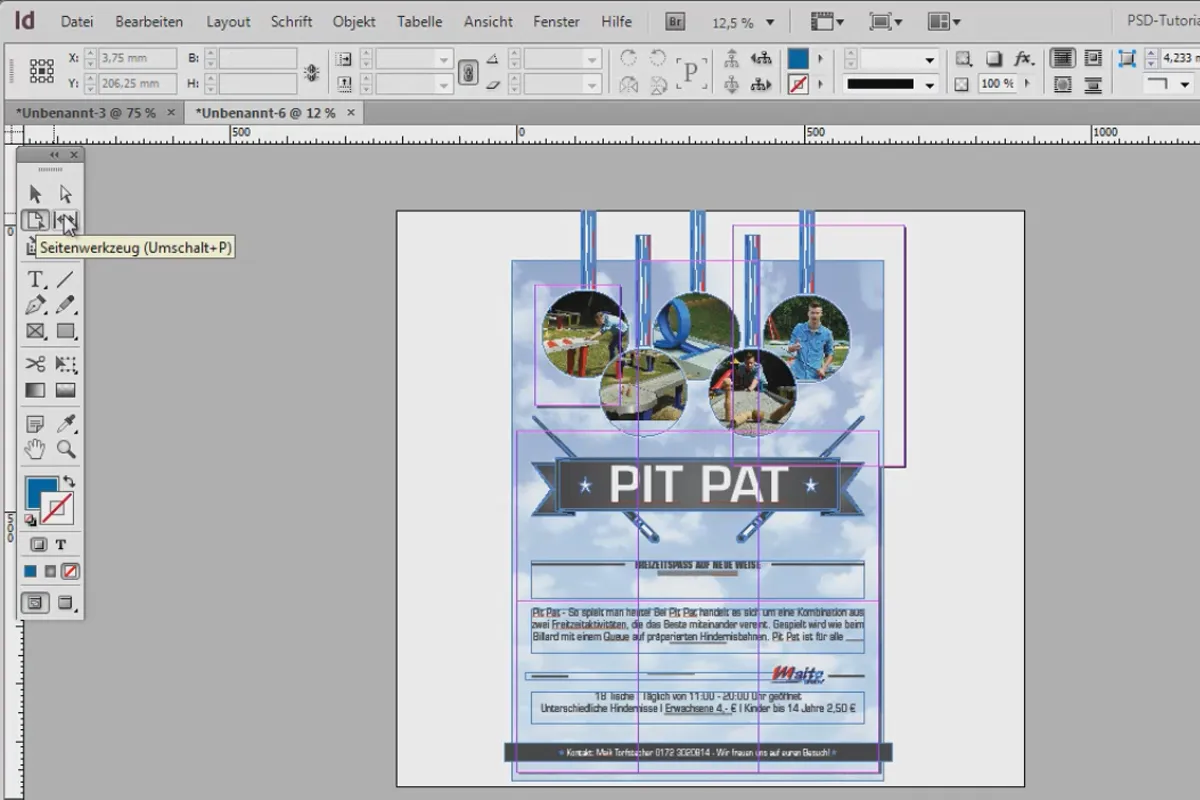Switch to Unbenannt-3 @ 75 % tab
This screenshot has height=800, width=1200.
(x=86, y=113)
